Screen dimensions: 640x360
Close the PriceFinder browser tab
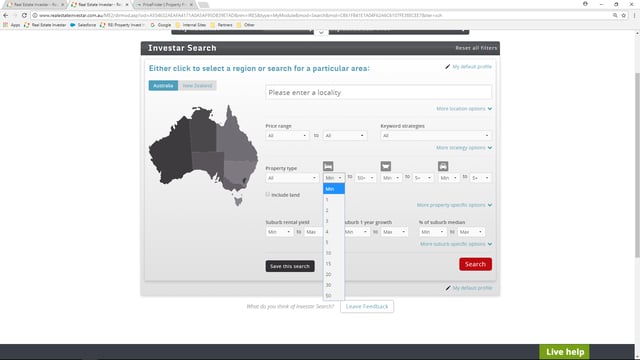tap(191, 4)
